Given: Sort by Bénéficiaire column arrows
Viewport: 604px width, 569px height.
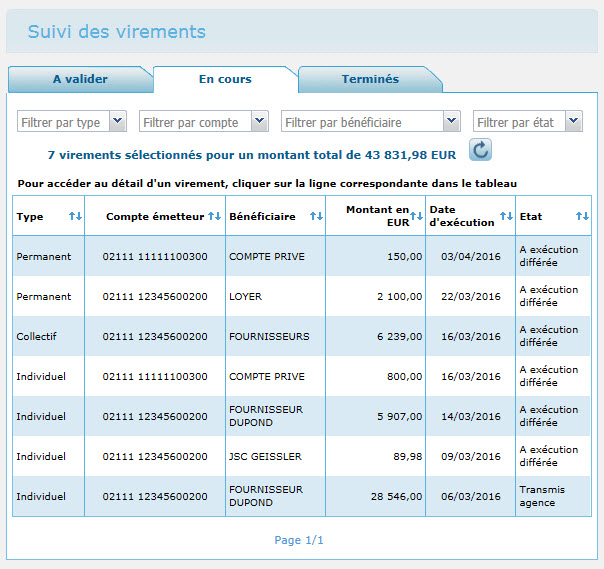Looking at the screenshot, I should click(317, 216).
